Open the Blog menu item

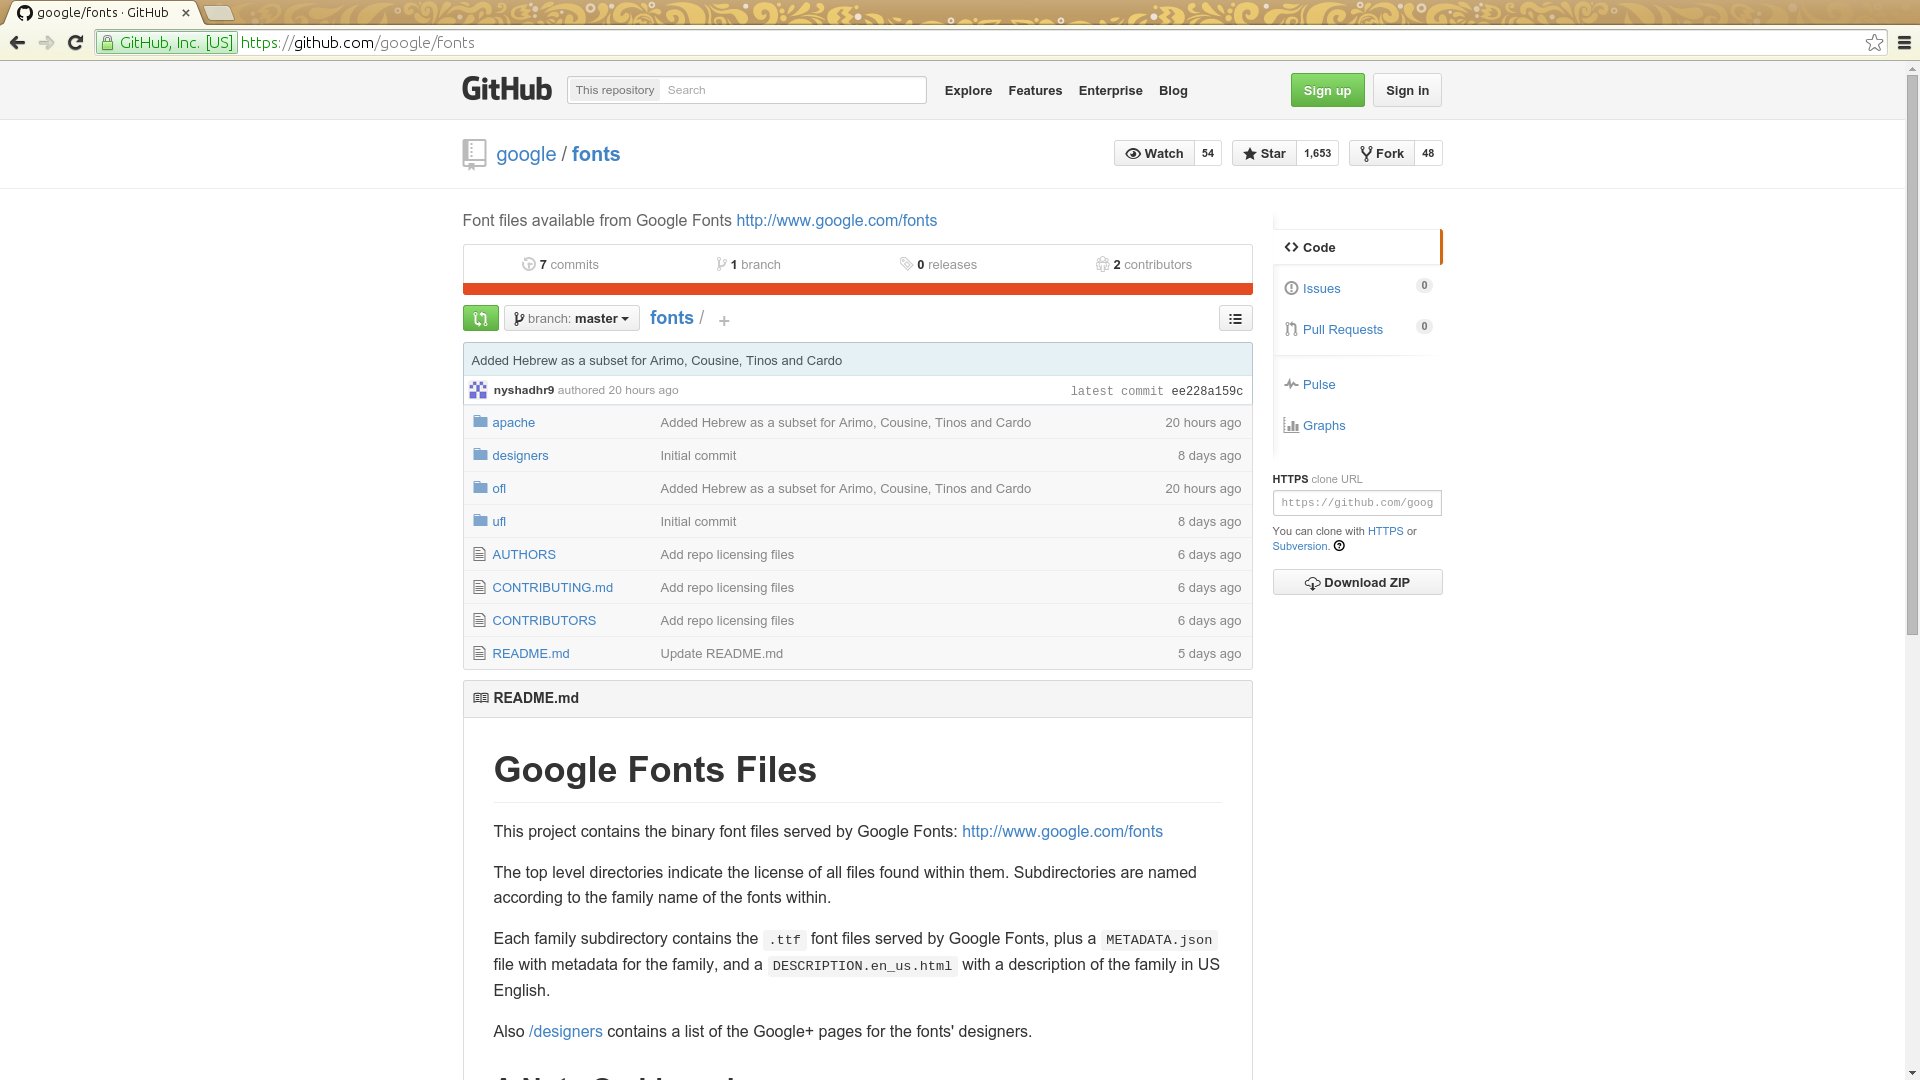pos(1173,90)
